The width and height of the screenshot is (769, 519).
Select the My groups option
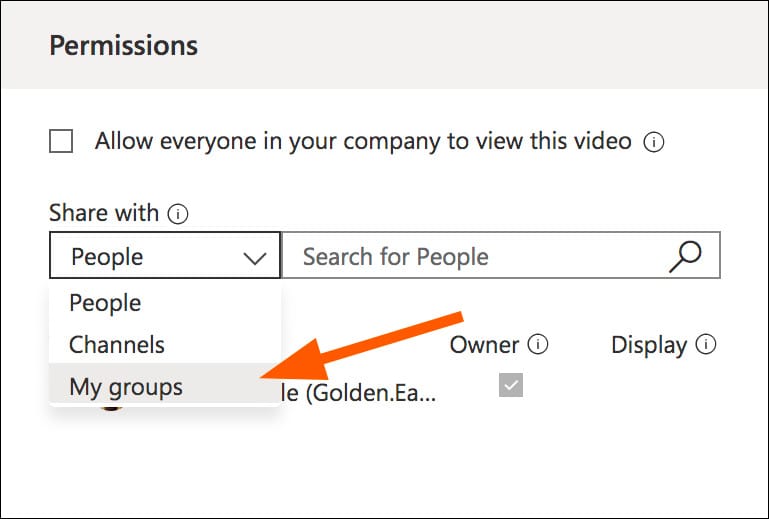(x=126, y=386)
